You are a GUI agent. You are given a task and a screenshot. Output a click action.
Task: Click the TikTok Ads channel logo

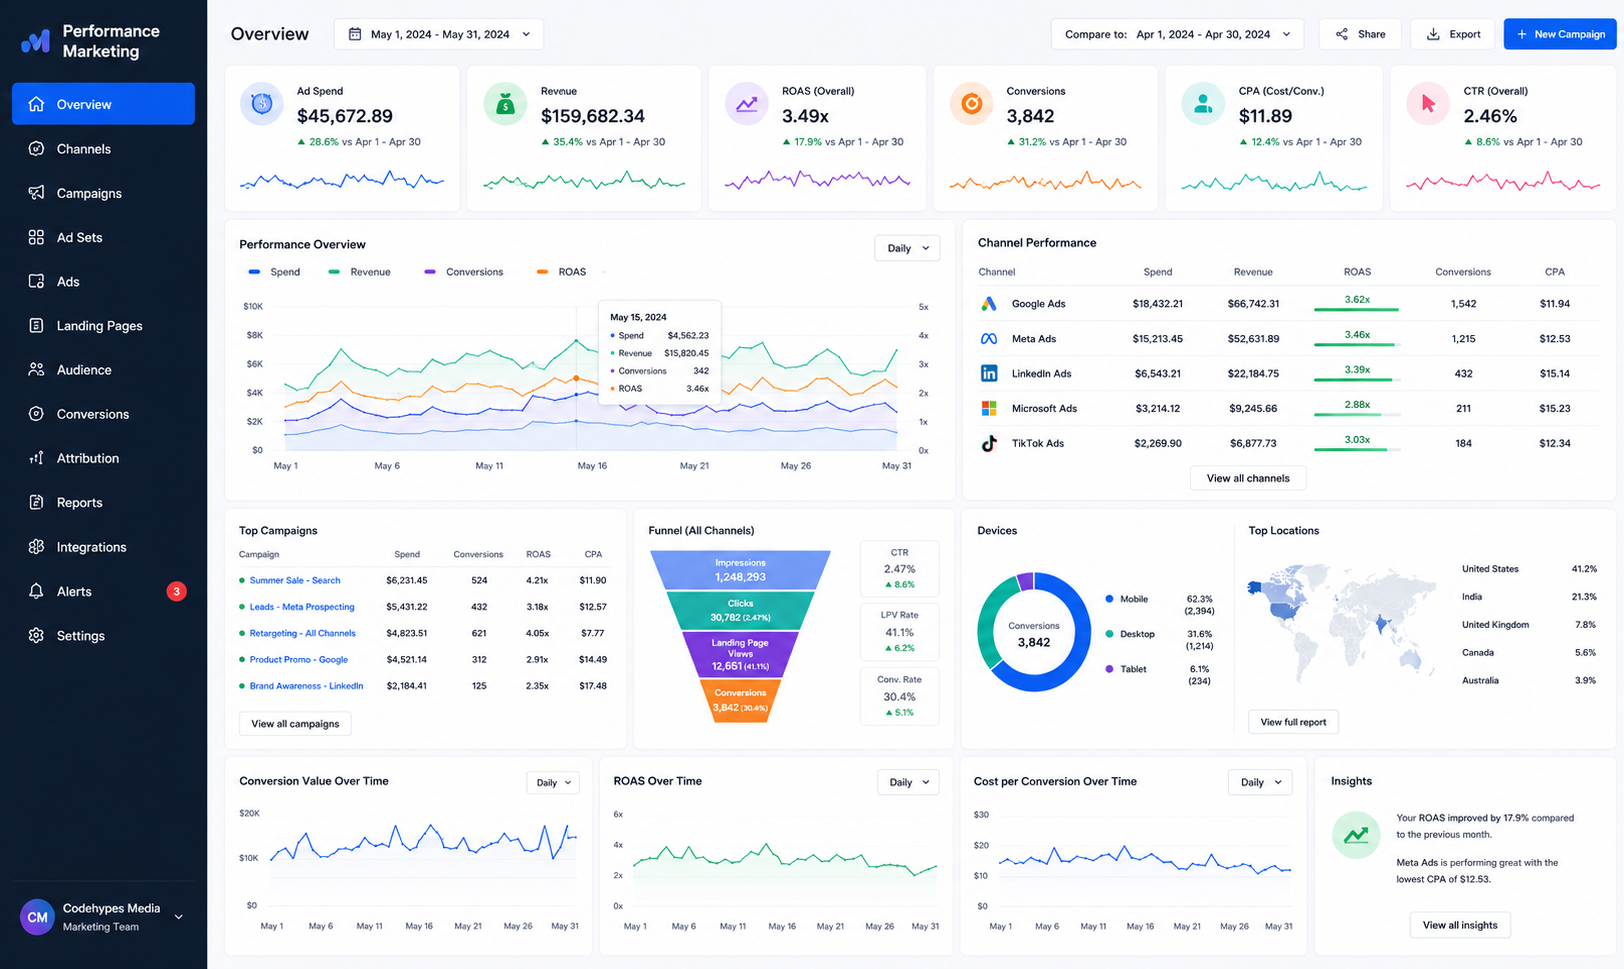click(989, 443)
